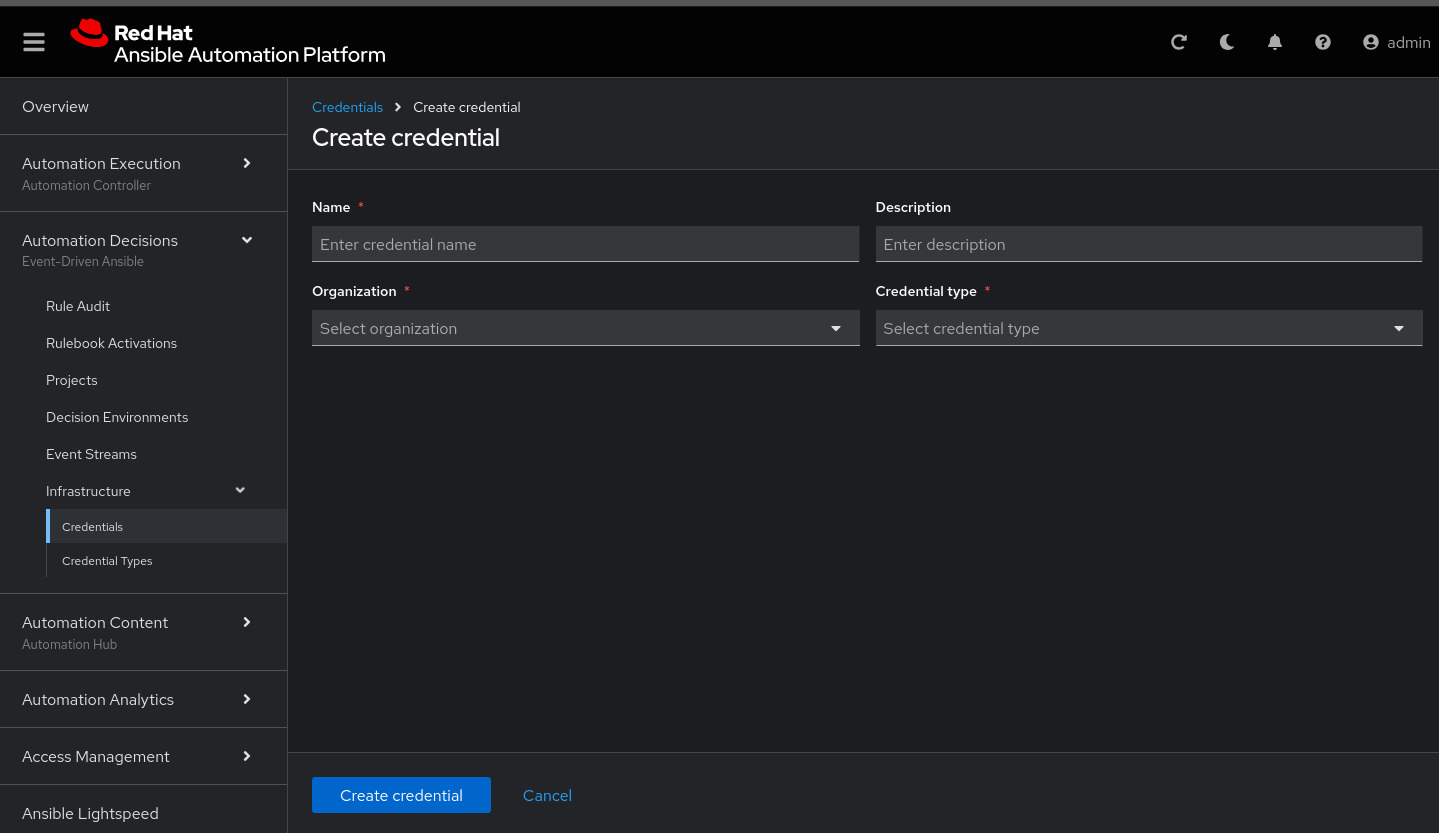Collapse the Infrastructure group

pyautogui.click(x=146, y=491)
